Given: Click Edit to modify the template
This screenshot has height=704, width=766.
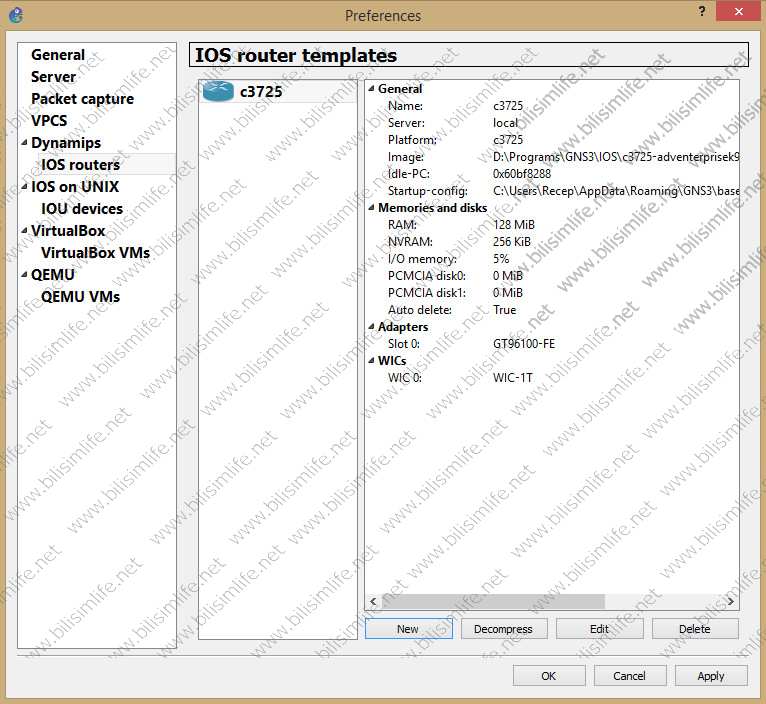Looking at the screenshot, I should [599, 629].
